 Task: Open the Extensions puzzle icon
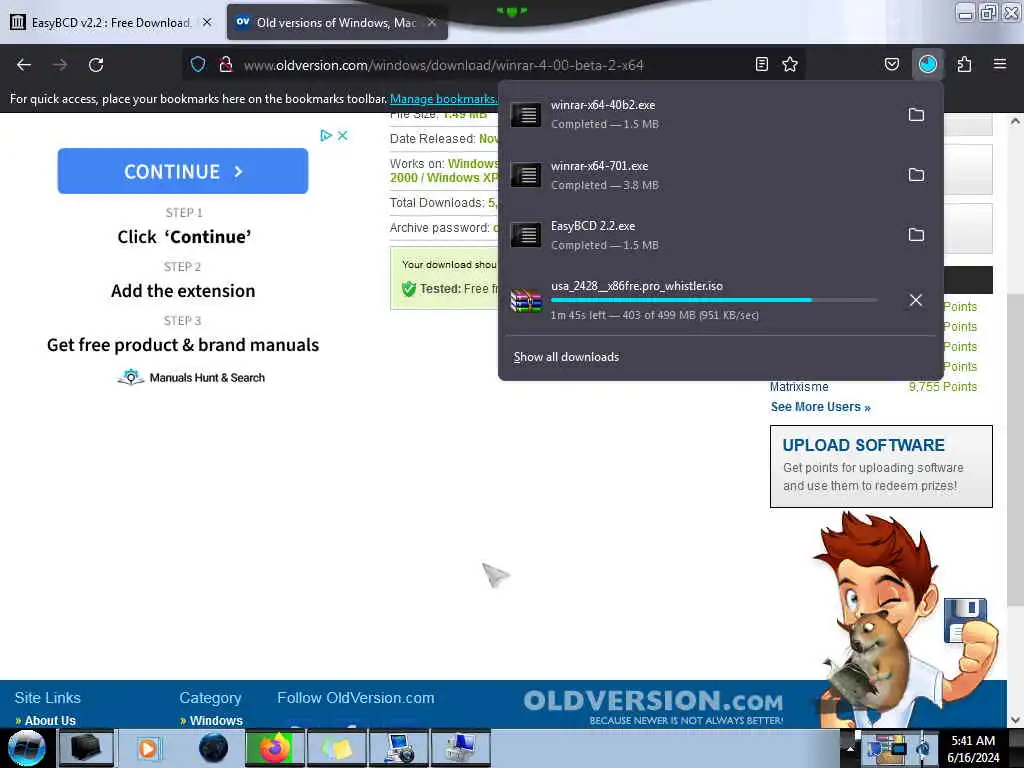coord(964,64)
